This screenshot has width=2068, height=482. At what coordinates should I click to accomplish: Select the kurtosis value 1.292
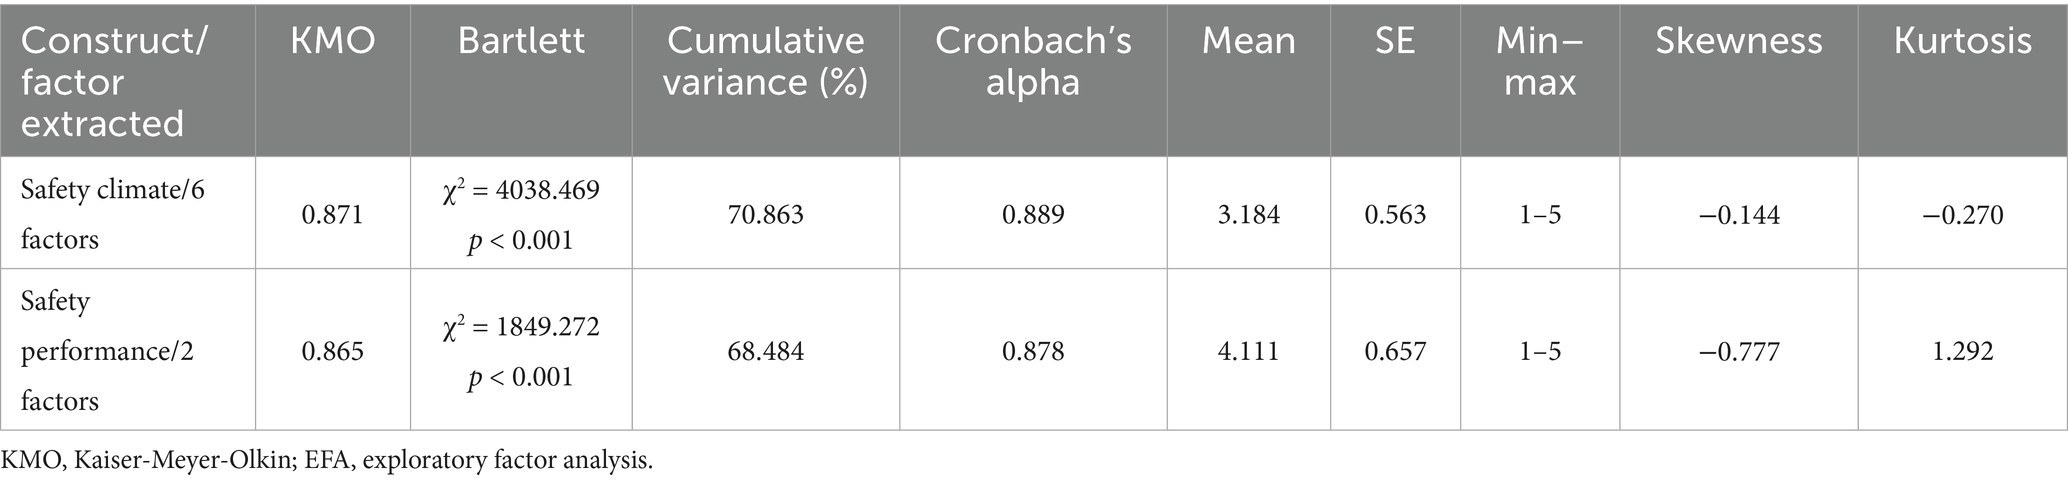pyautogui.click(x=1962, y=351)
